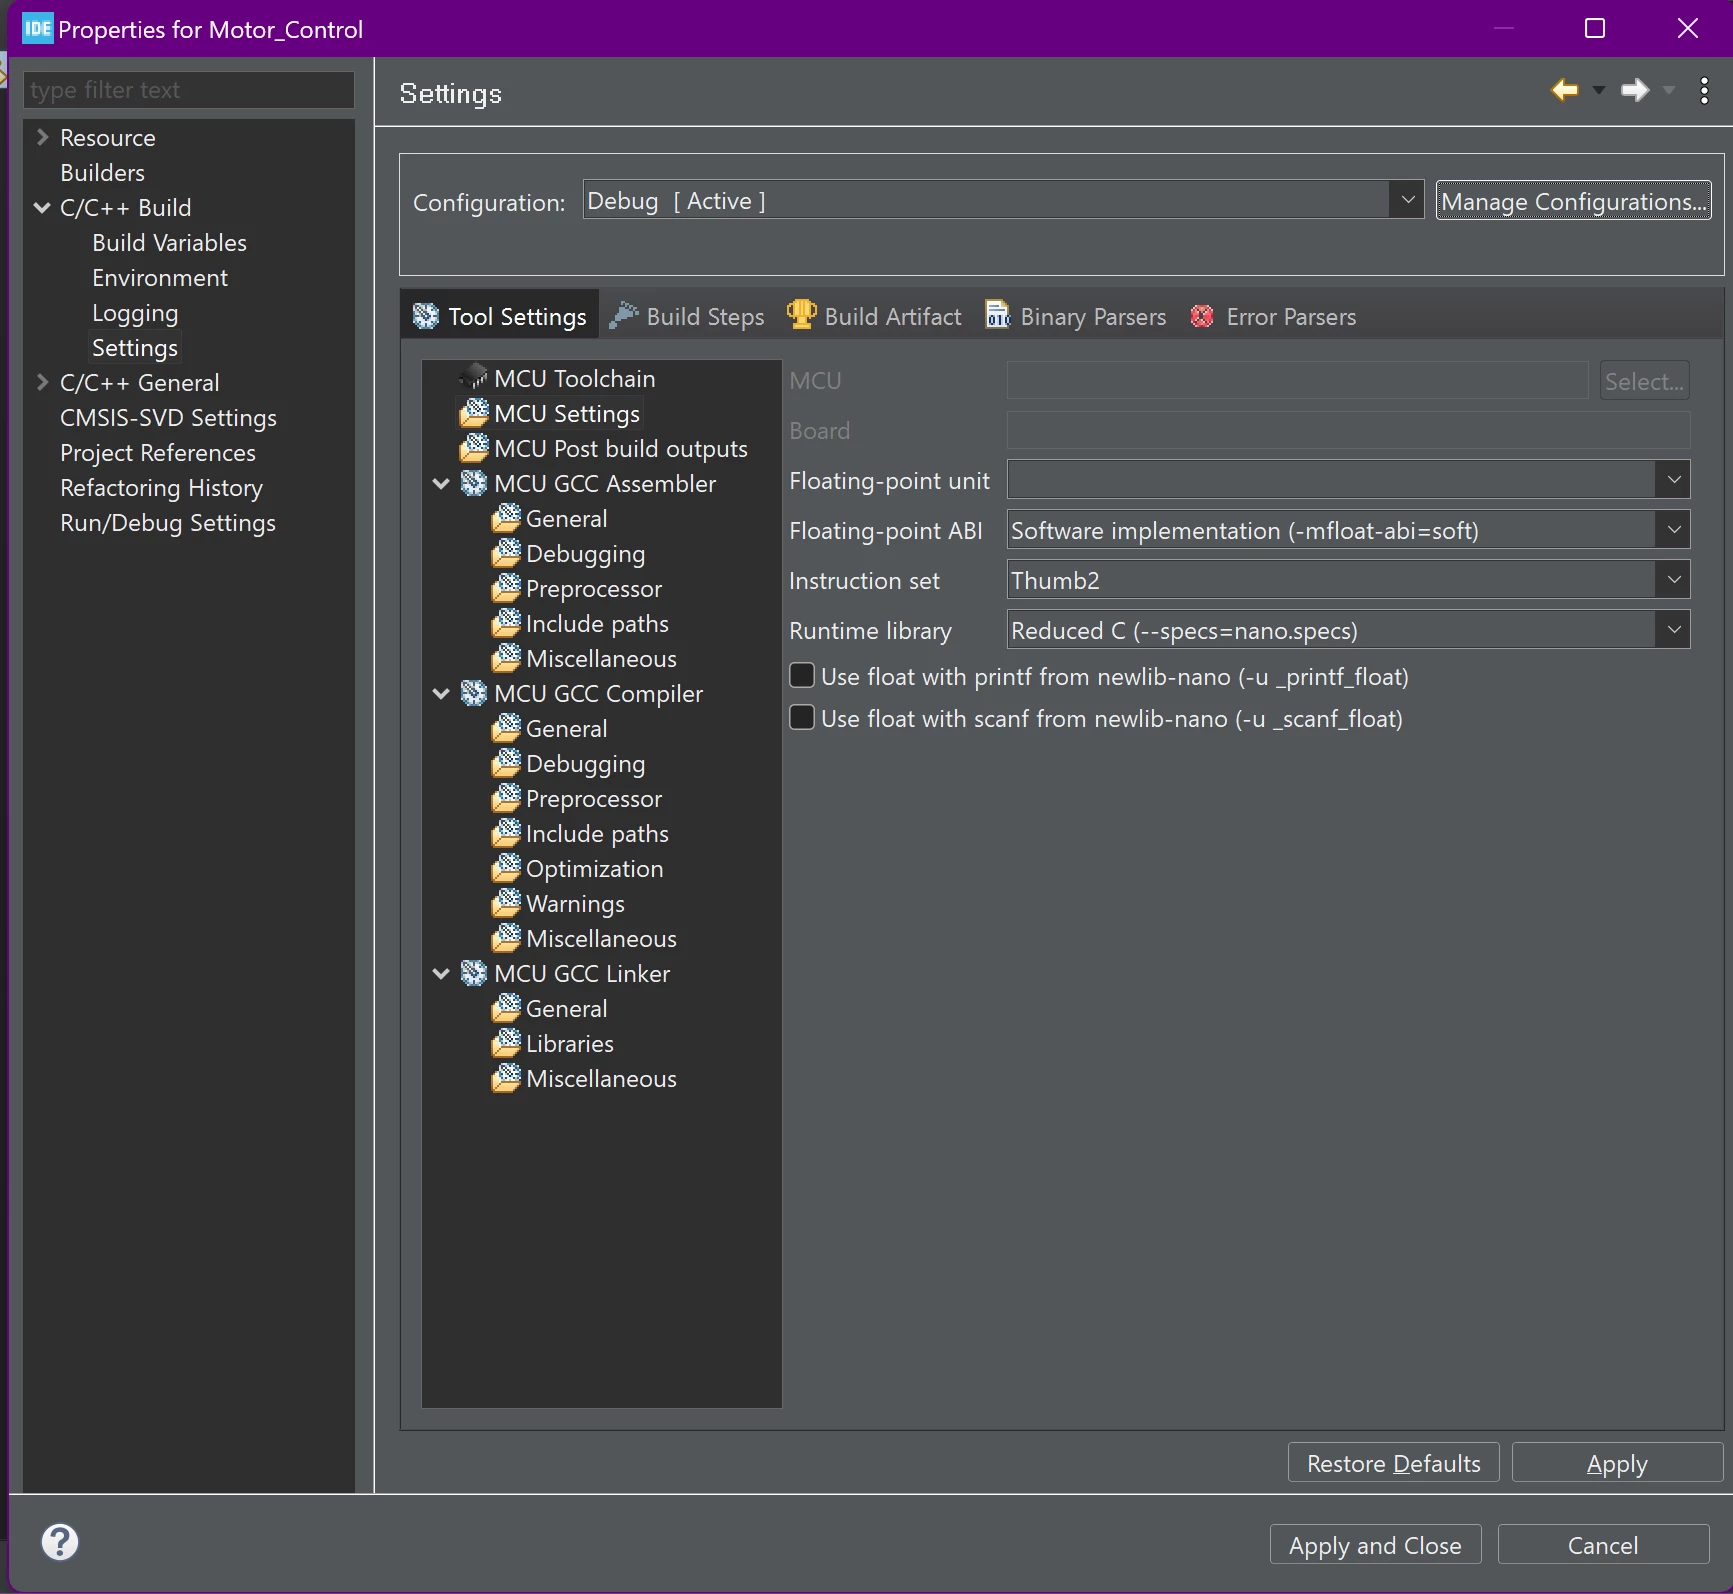The height and width of the screenshot is (1594, 1733).
Task: Click the icon beside Assembler Miscellaneous
Action: (506, 658)
